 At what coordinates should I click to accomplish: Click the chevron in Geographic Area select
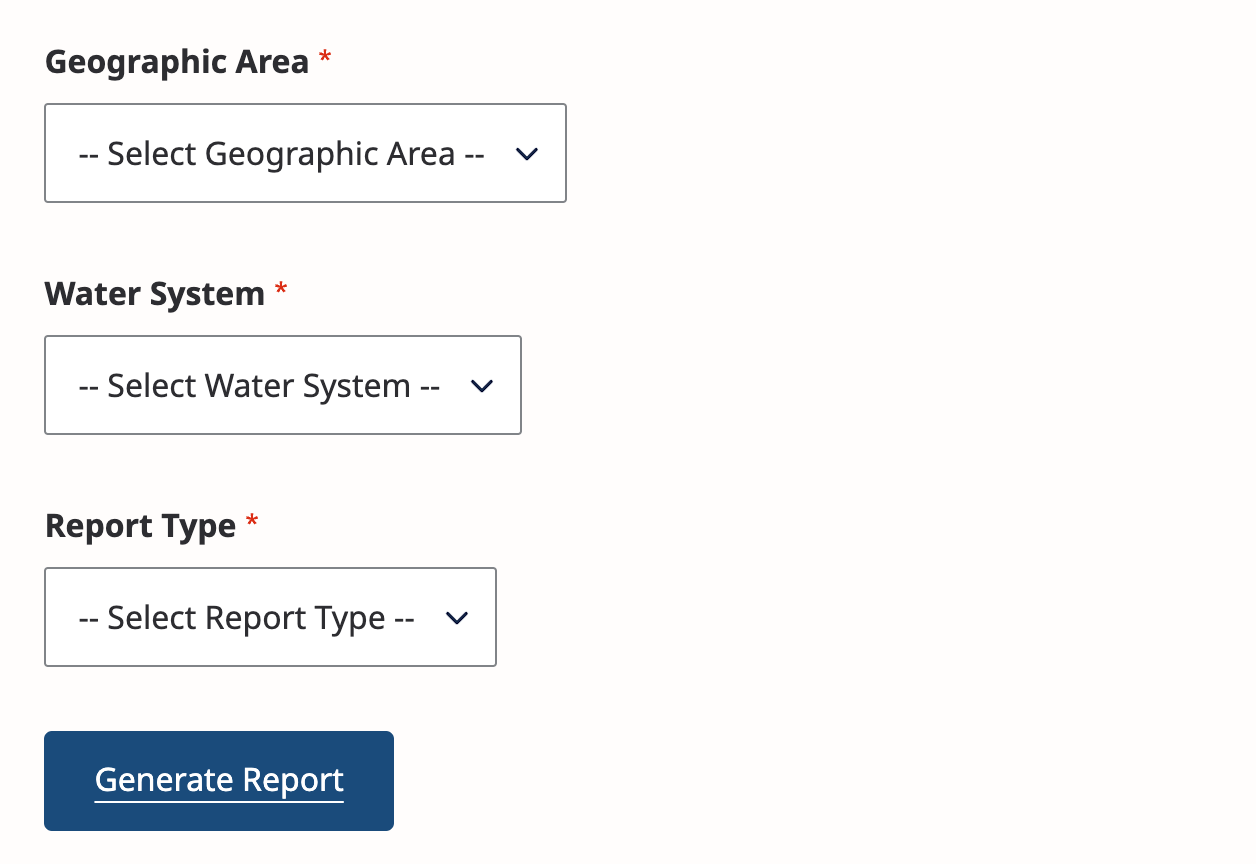tap(526, 154)
